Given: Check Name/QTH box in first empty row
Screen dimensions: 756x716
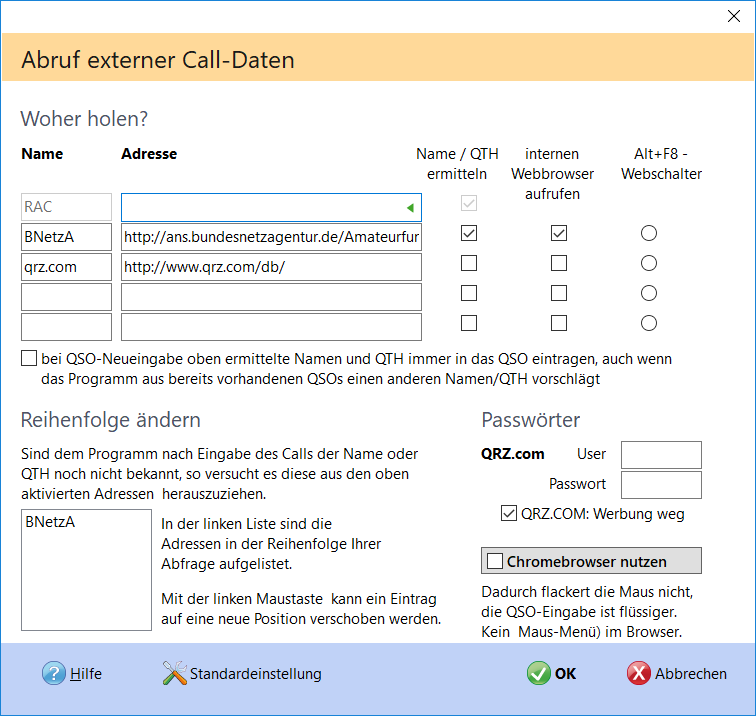Looking at the screenshot, I should pos(469,293).
